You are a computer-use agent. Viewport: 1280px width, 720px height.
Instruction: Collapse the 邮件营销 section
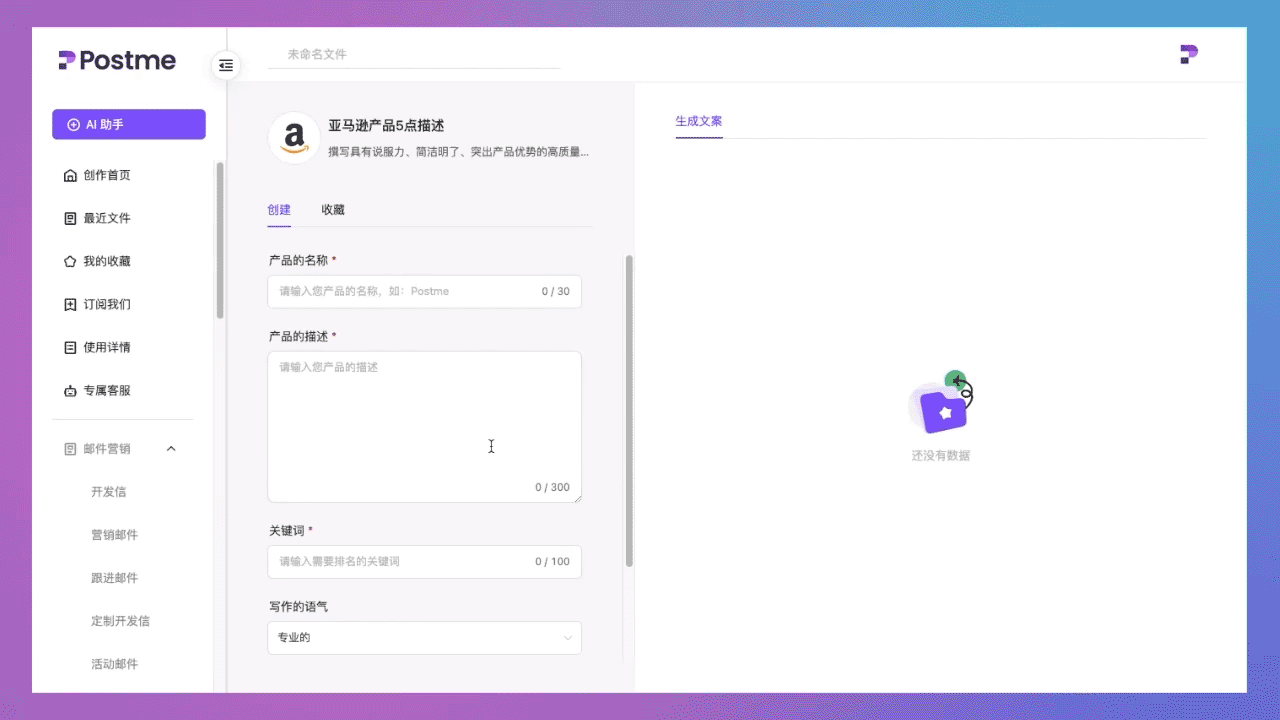[x=170, y=448]
